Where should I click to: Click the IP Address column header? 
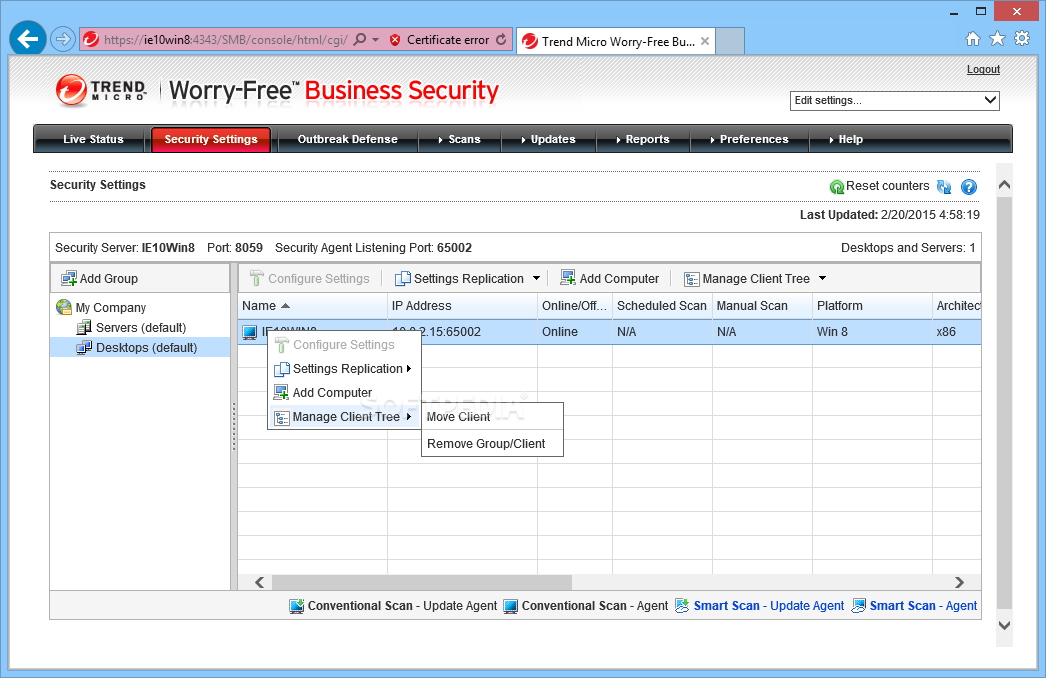click(462, 306)
